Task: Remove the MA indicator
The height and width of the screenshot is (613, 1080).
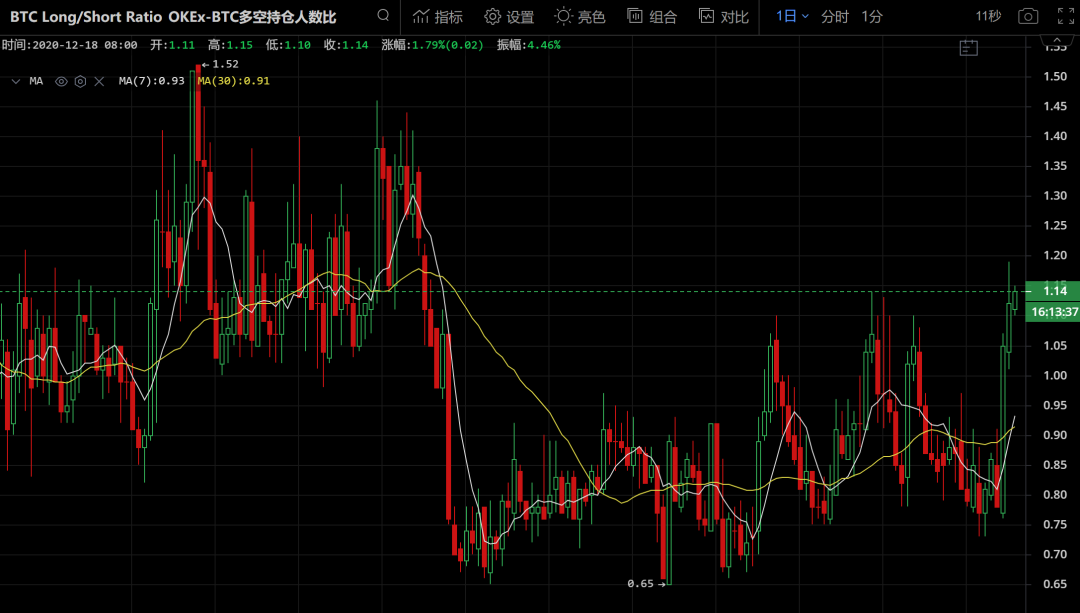Action: (x=99, y=81)
